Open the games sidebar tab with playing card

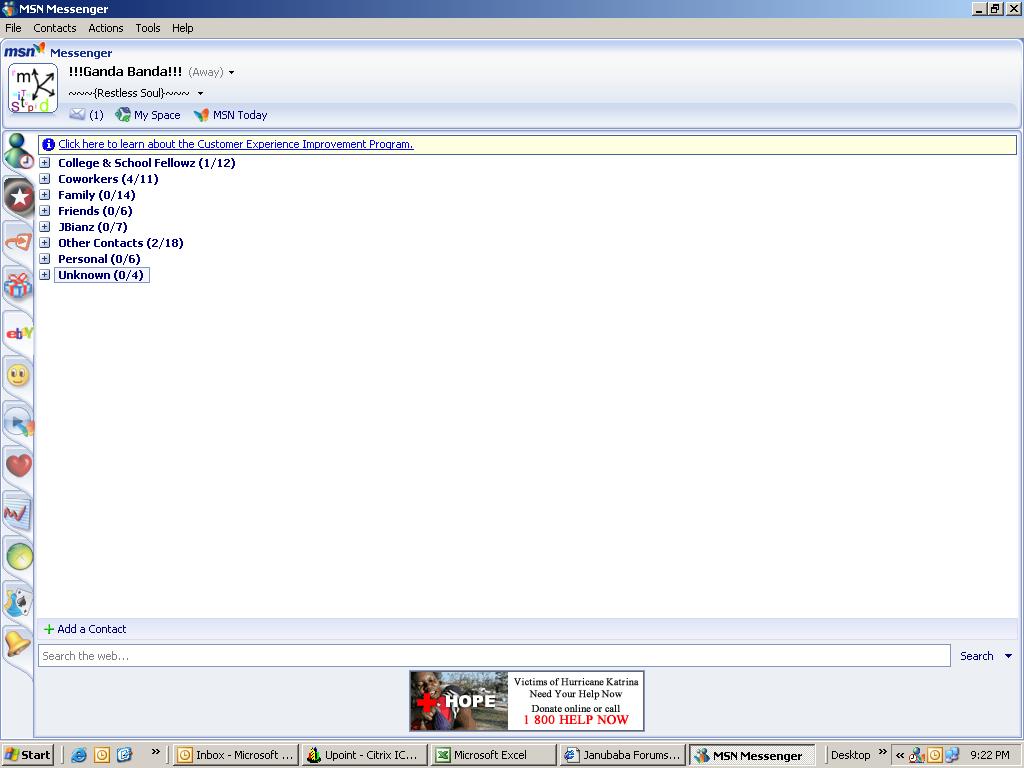(18, 602)
